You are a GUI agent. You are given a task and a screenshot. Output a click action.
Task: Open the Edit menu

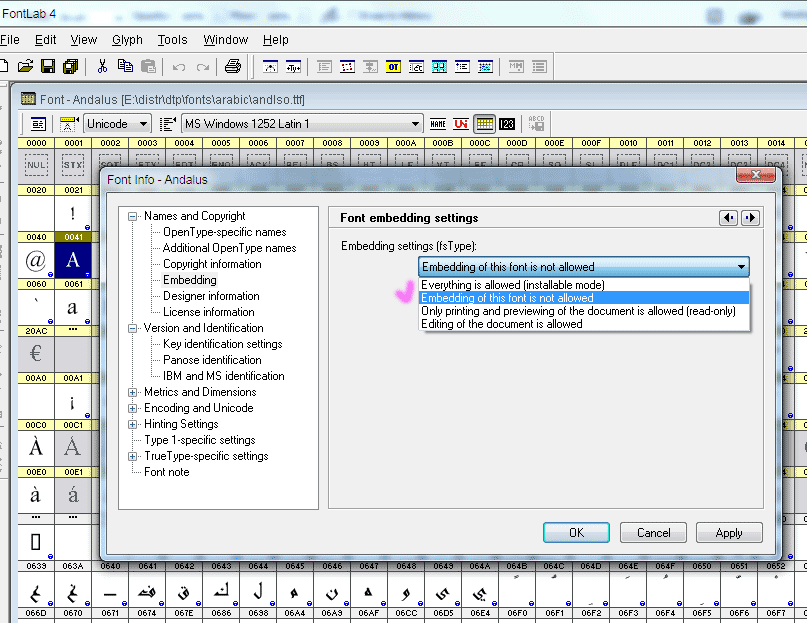tap(45, 40)
